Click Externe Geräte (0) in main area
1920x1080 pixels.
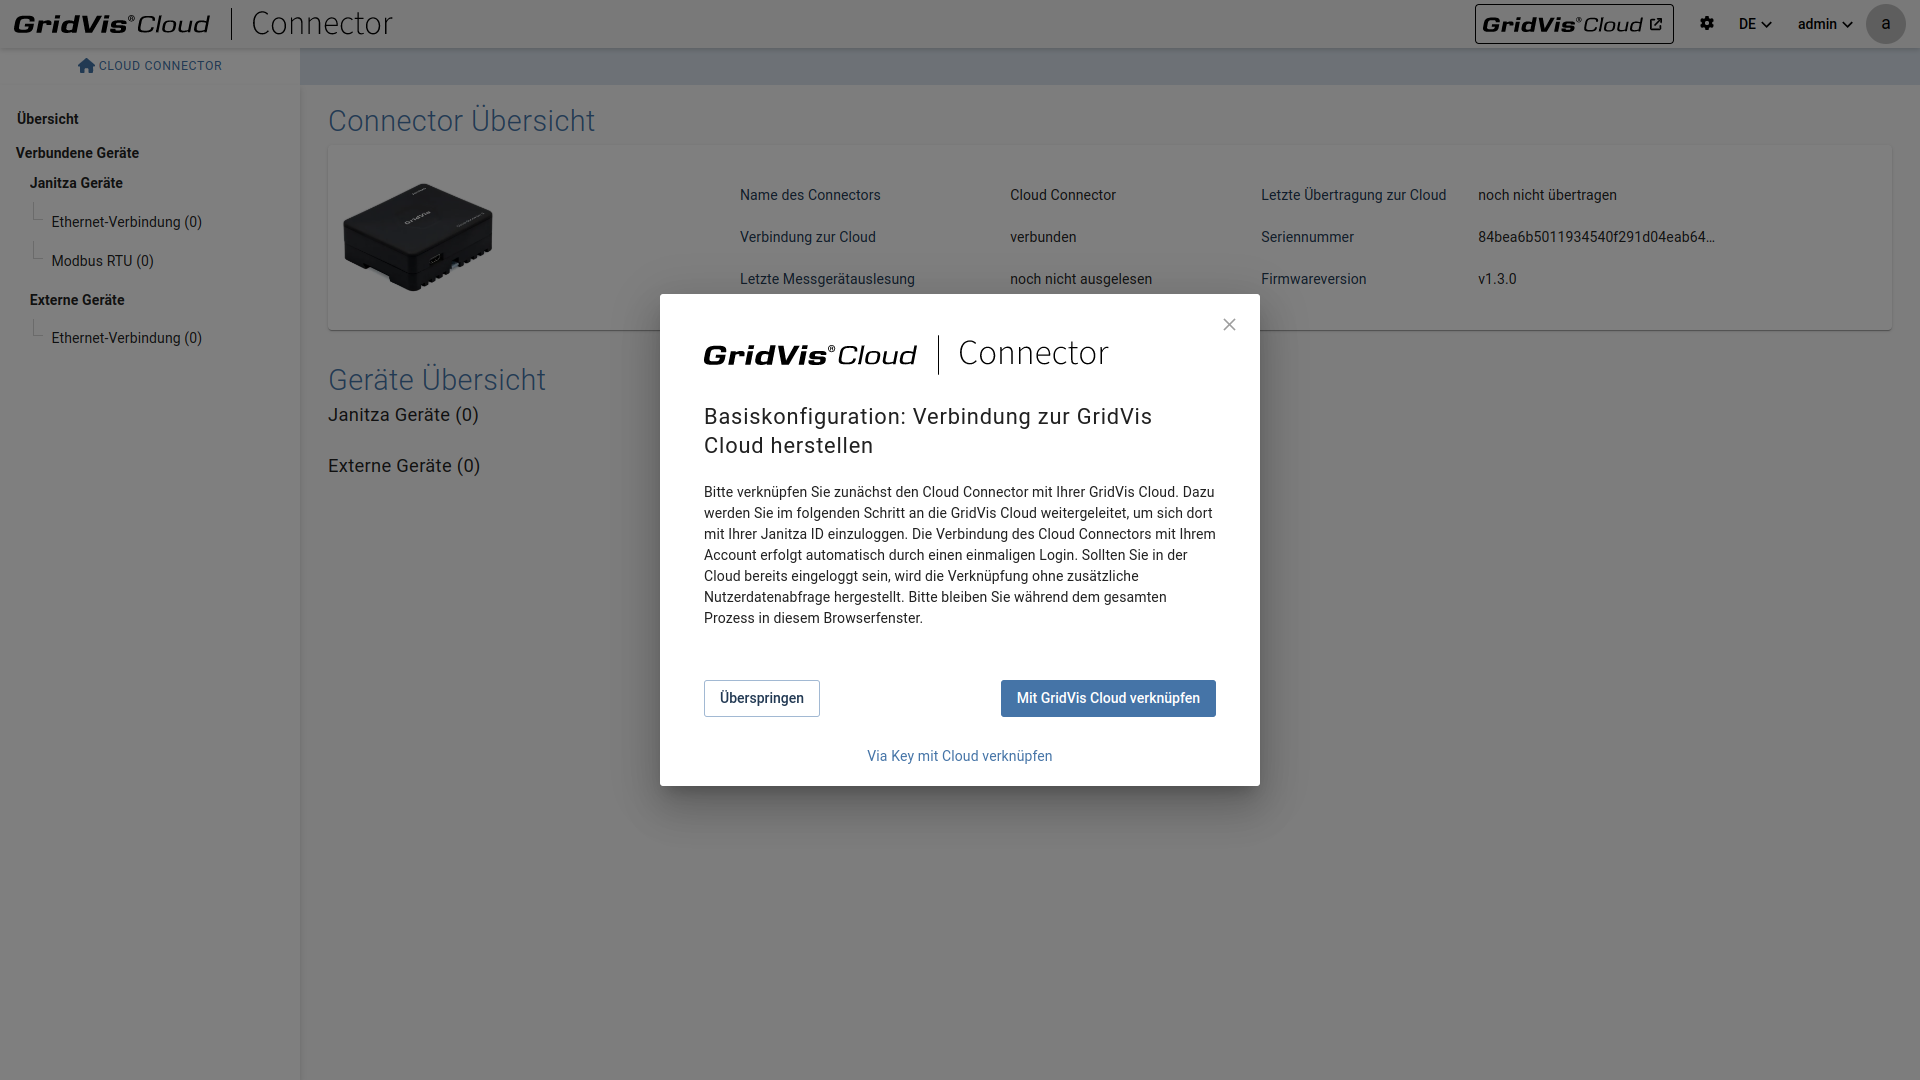click(x=404, y=466)
